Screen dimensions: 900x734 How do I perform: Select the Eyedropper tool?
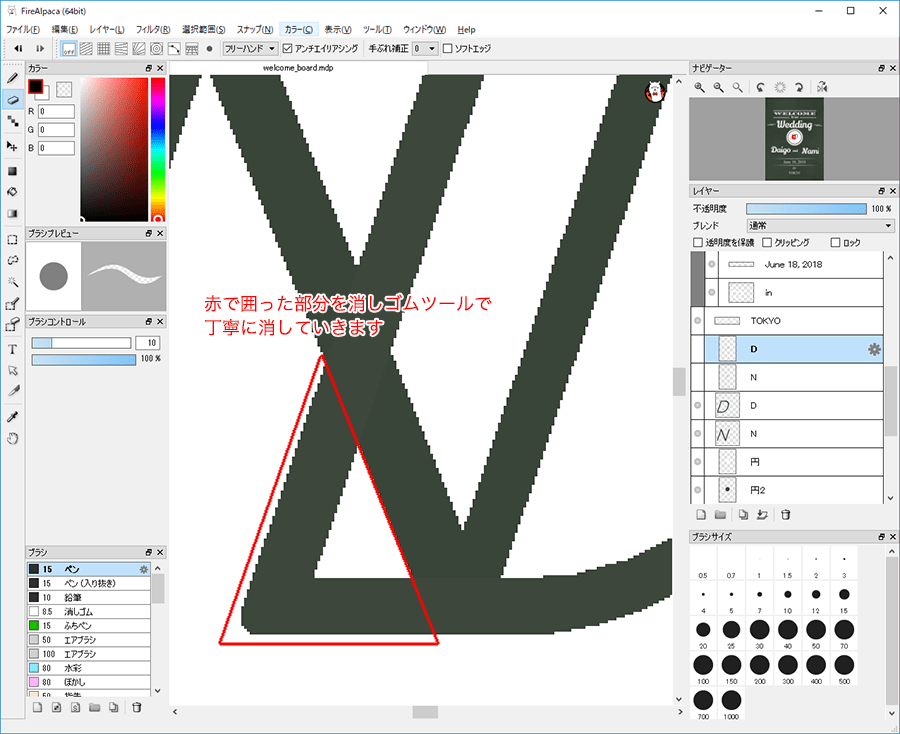13,416
